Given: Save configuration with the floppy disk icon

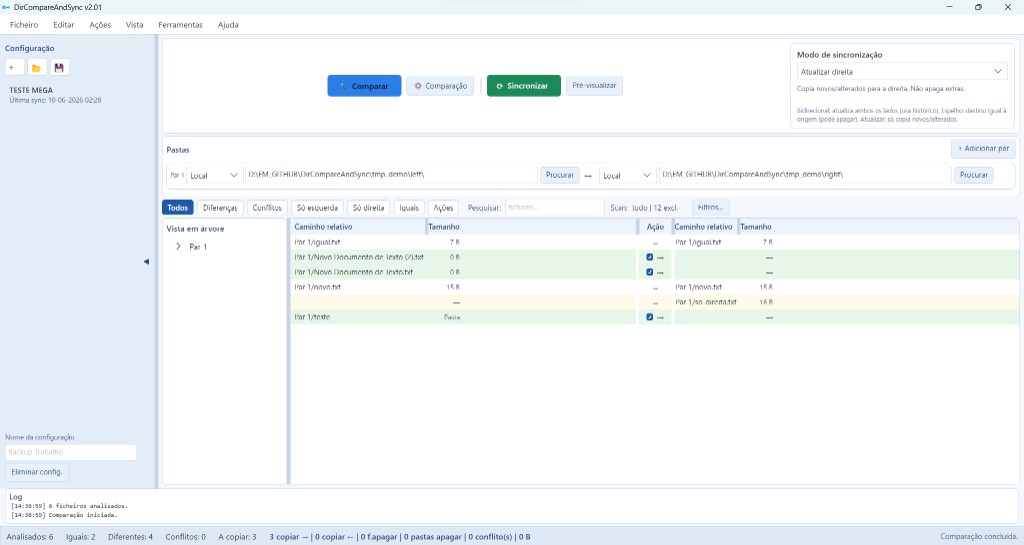Looking at the screenshot, I should tap(59, 67).
